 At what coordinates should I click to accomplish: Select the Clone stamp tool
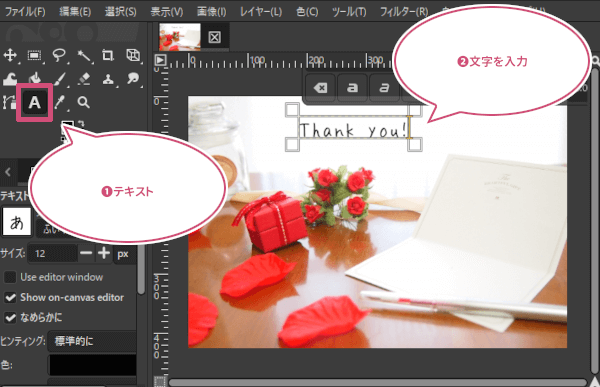click(x=108, y=79)
